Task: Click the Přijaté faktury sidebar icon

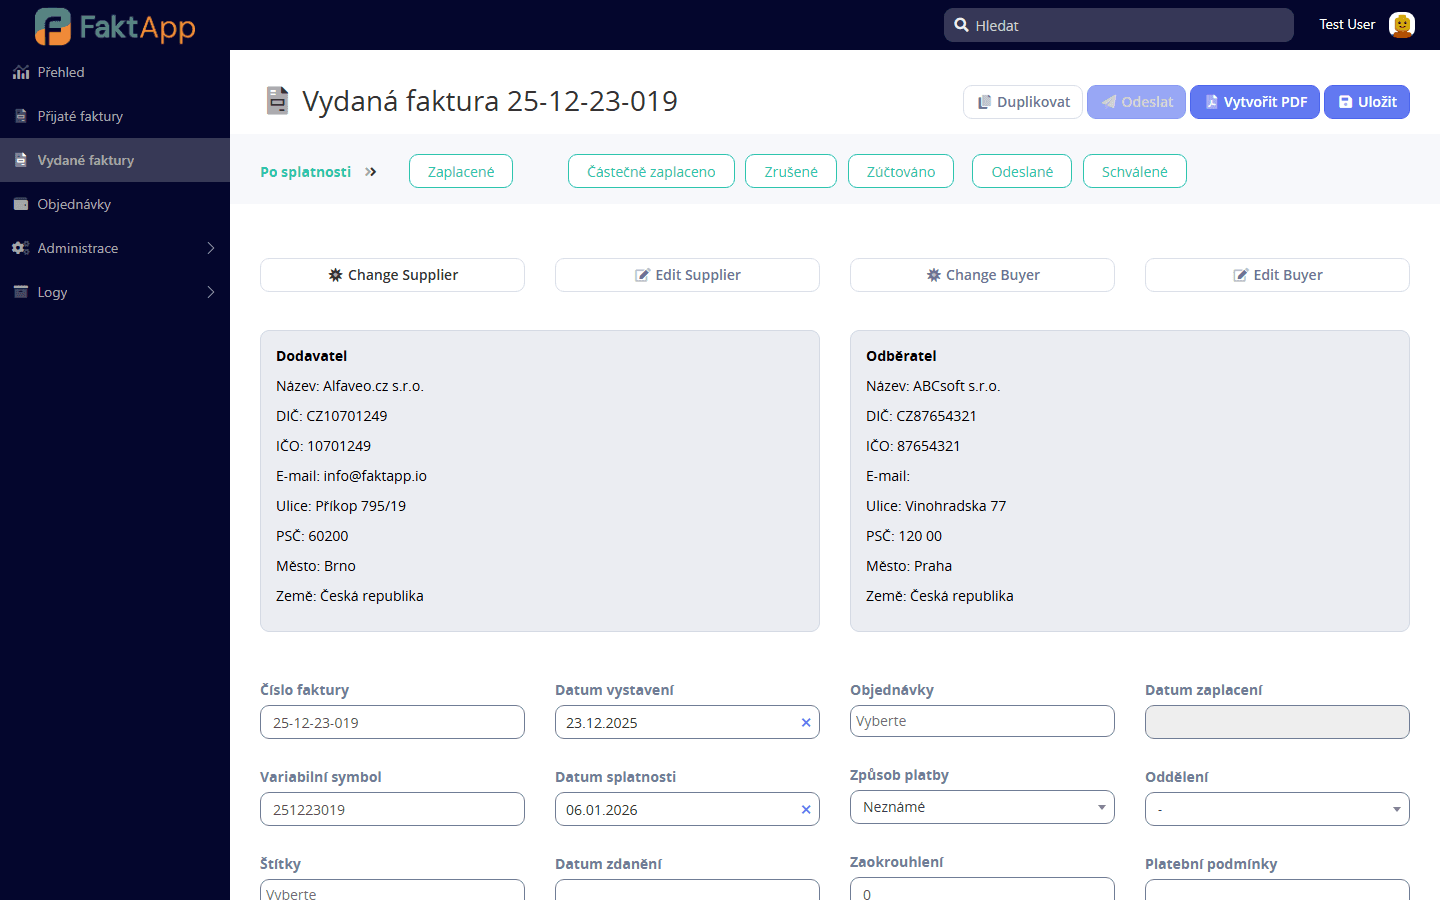Action: coord(20,116)
